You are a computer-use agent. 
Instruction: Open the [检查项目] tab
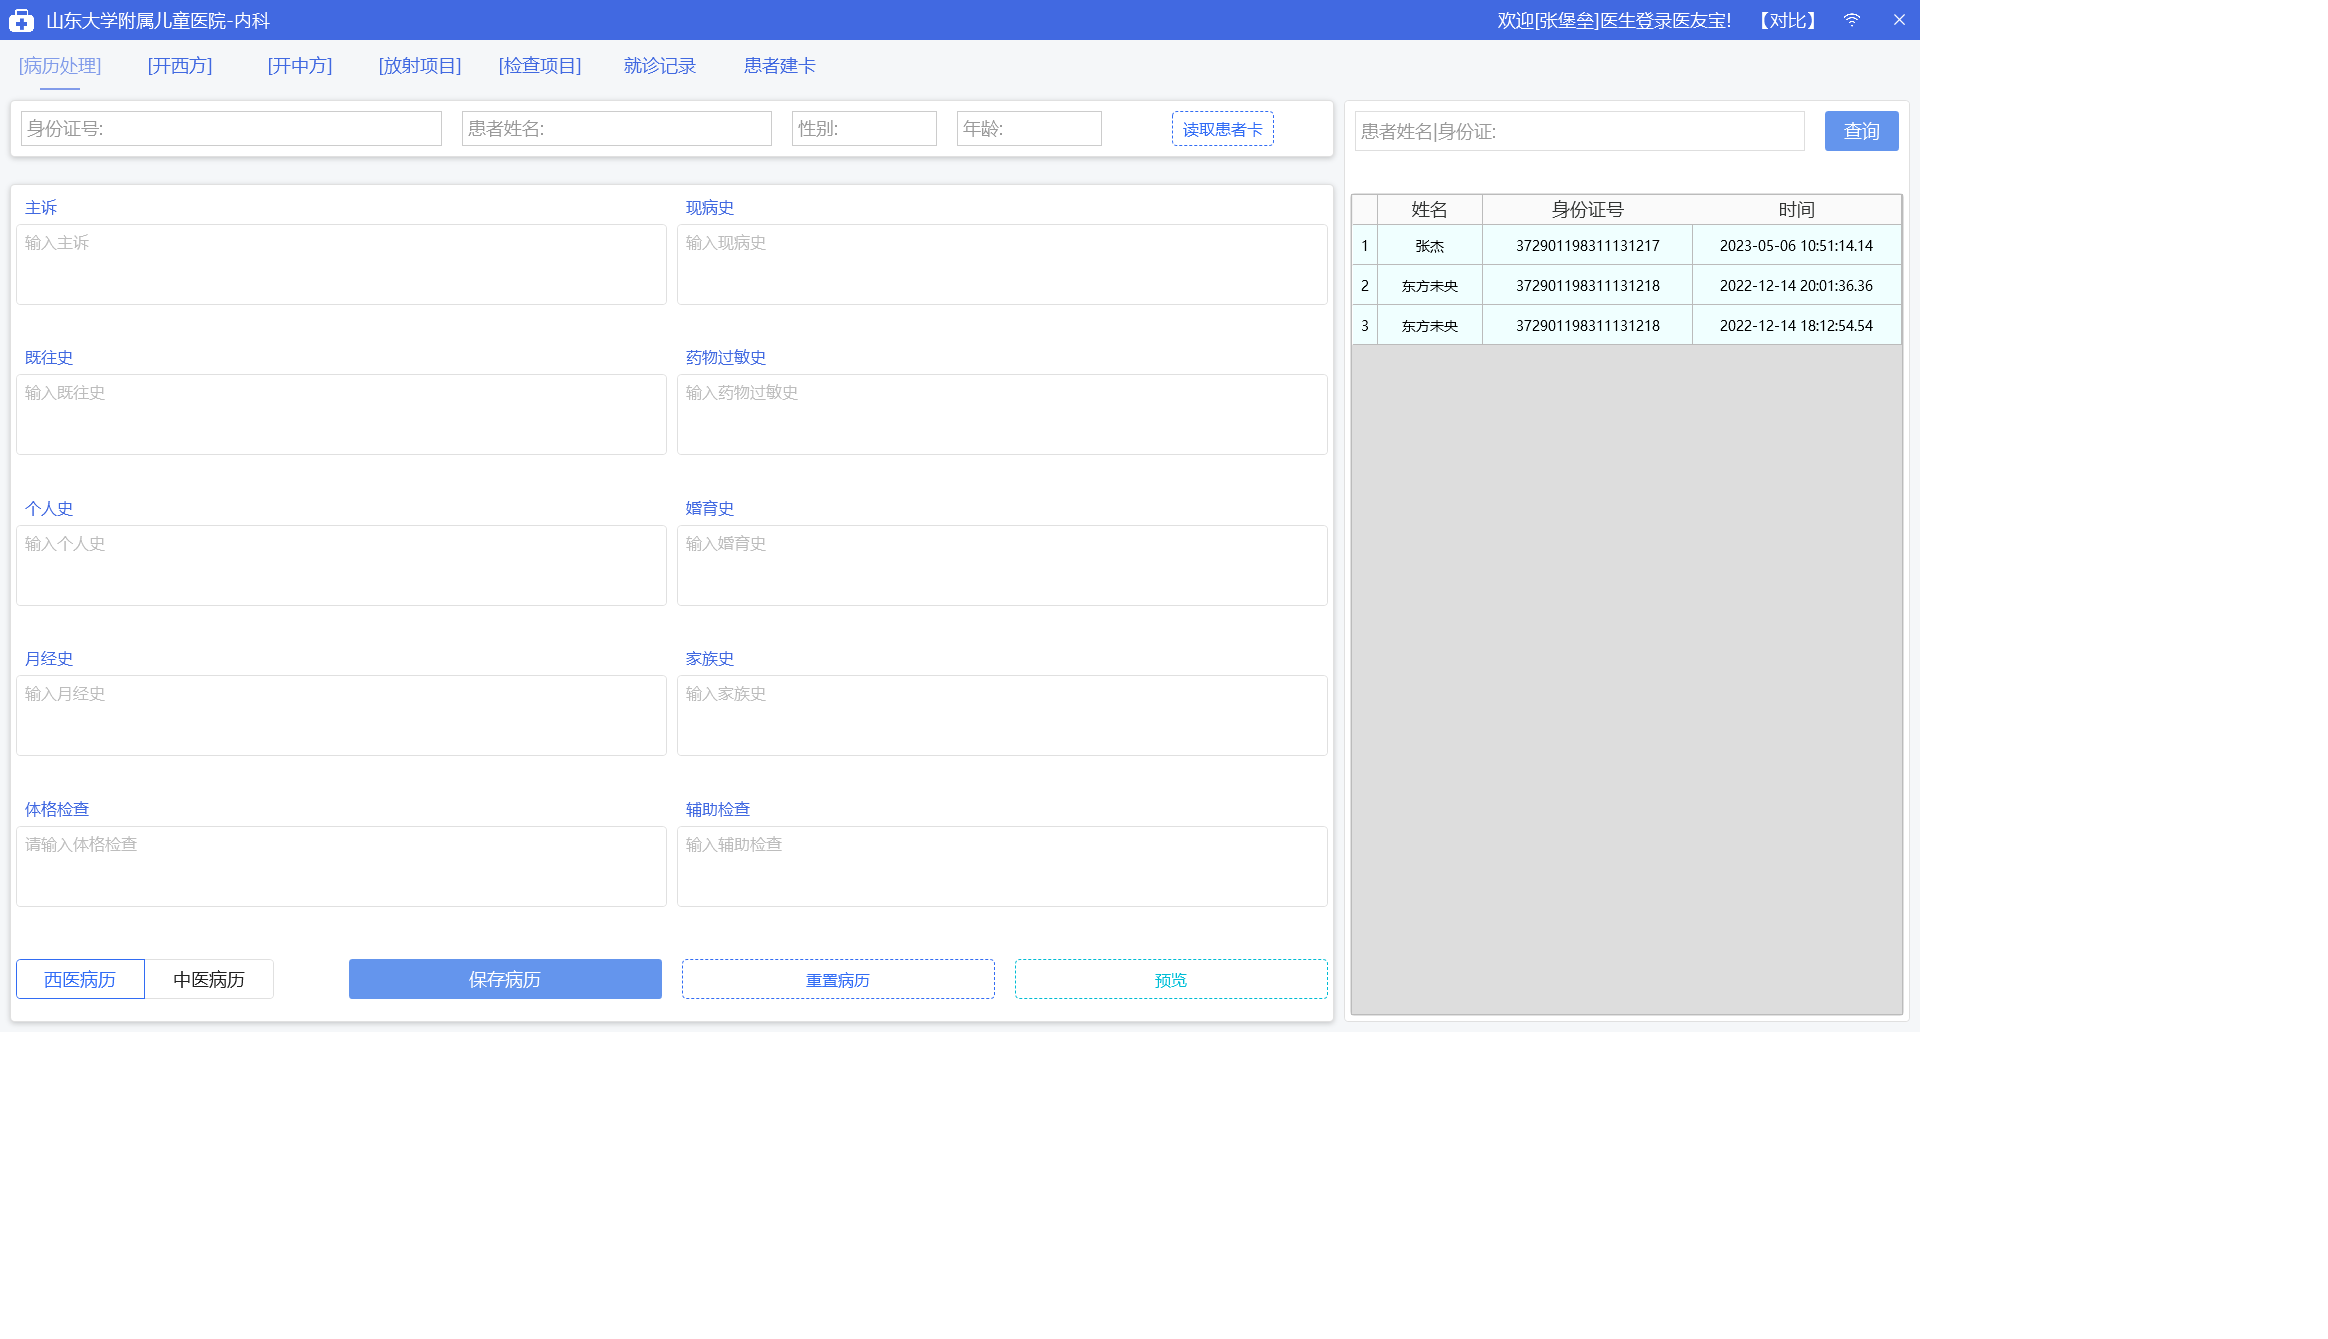pos(540,66)
